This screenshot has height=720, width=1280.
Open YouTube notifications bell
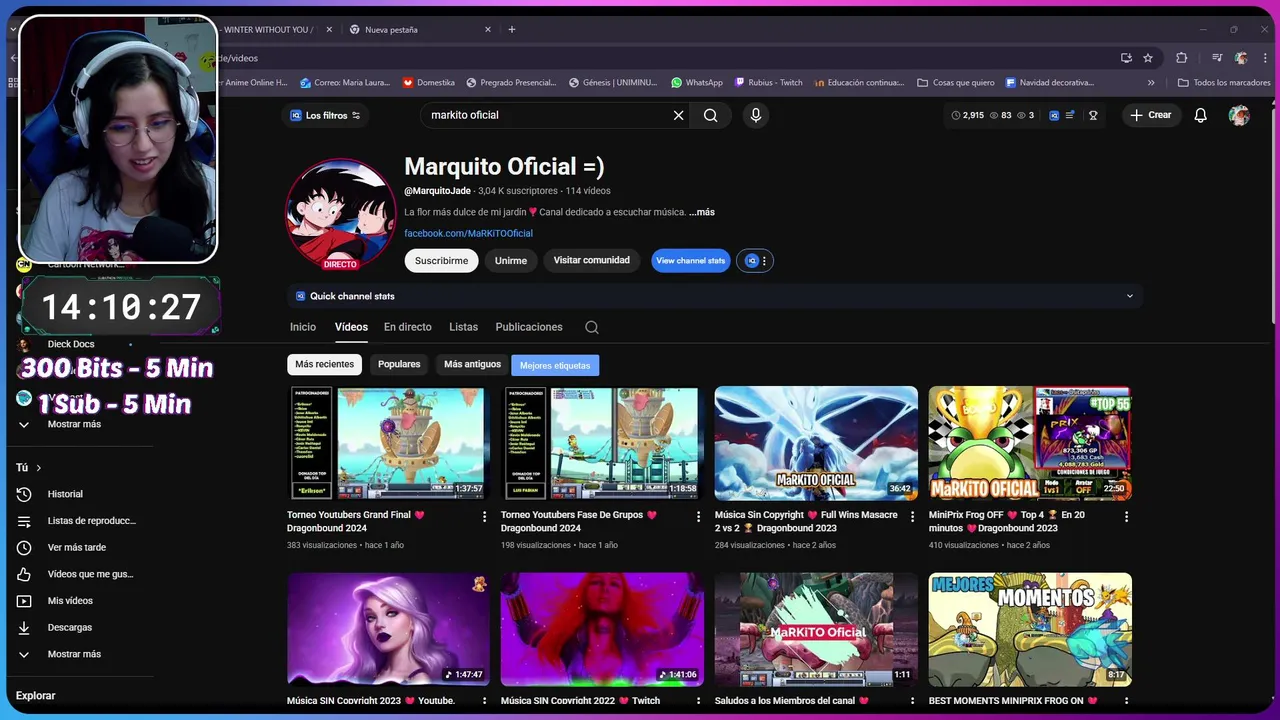point(1200,115)
